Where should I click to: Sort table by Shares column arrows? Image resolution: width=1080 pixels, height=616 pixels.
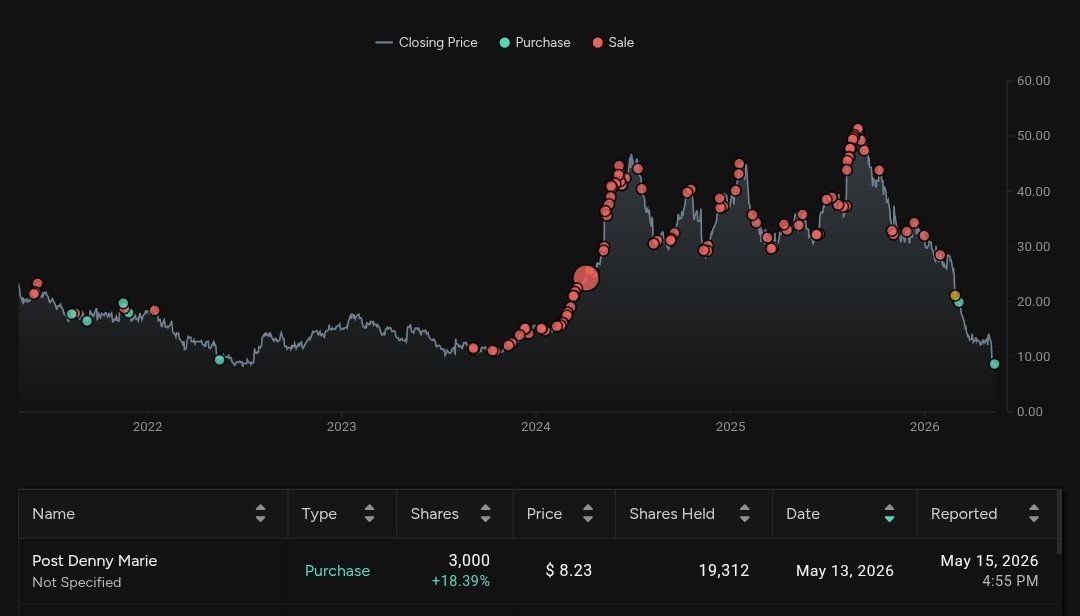click(x=486, y=513)
